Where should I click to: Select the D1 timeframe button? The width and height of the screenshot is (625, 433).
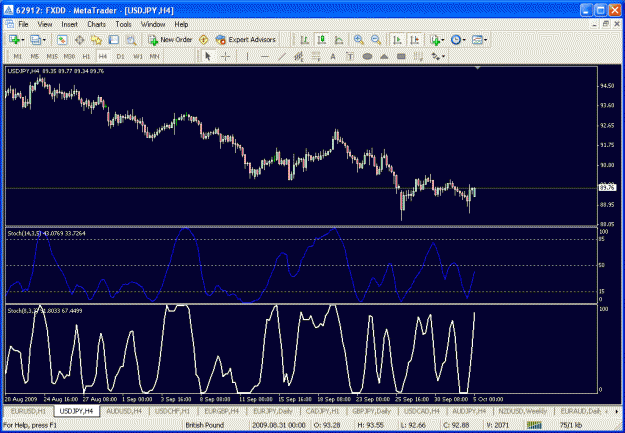point(120,57)
